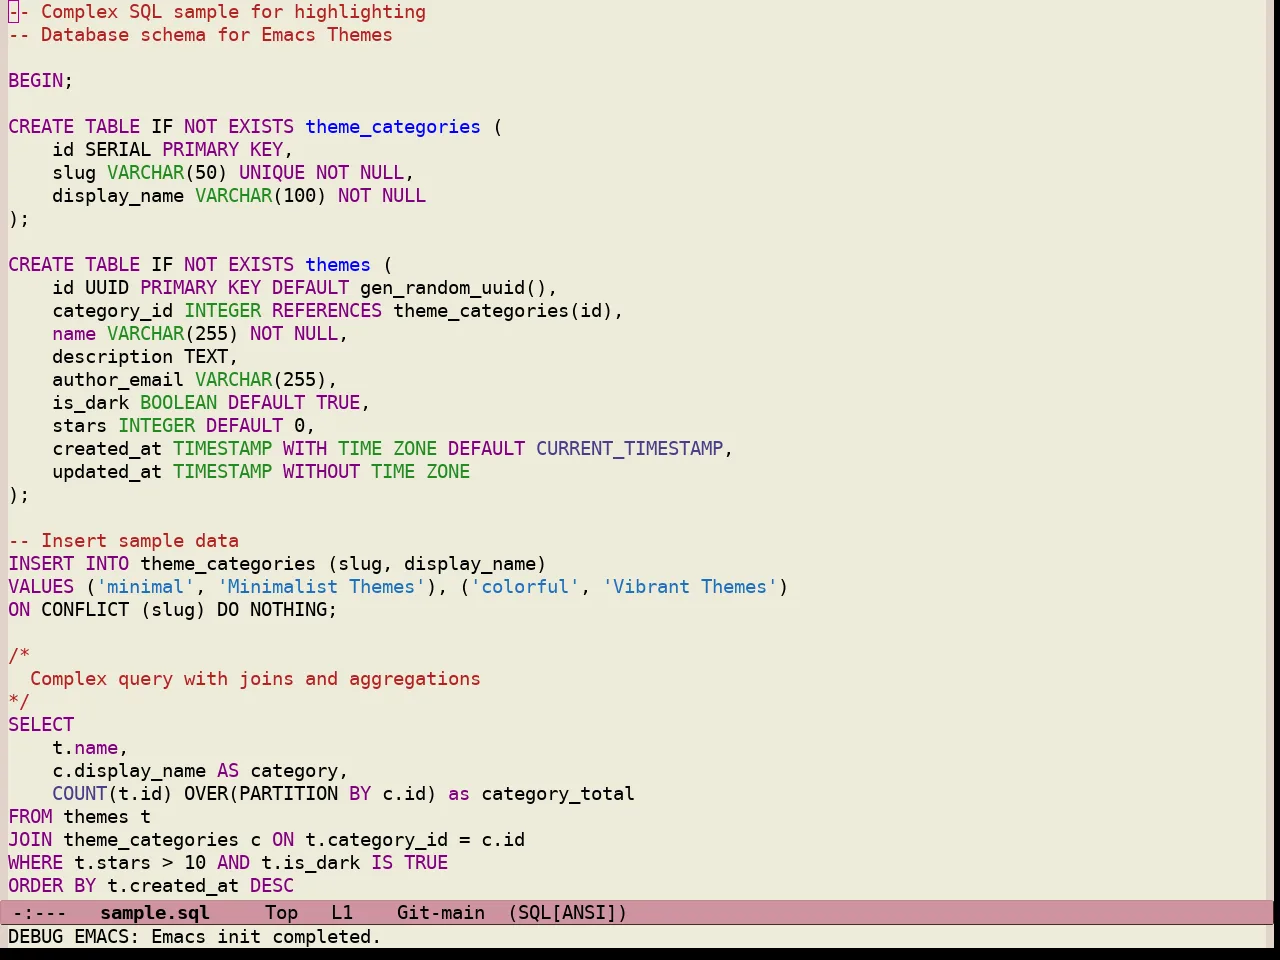Click 'description TEXT' line
This screenshot has width=1280, height=960.
tap(145, 356)
